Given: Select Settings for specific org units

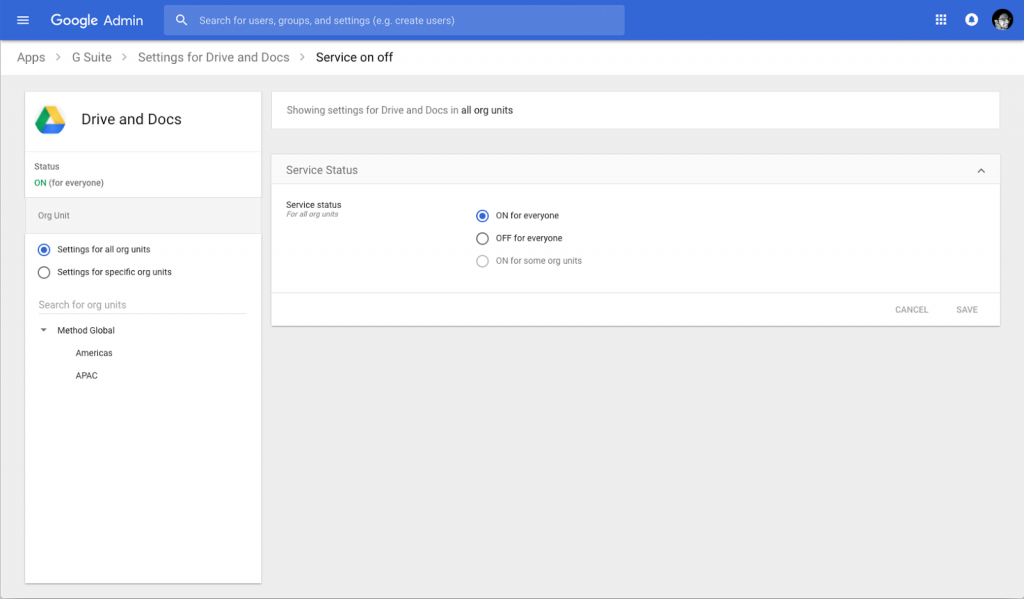Looking at the screenshot, I should pos(43,272).
